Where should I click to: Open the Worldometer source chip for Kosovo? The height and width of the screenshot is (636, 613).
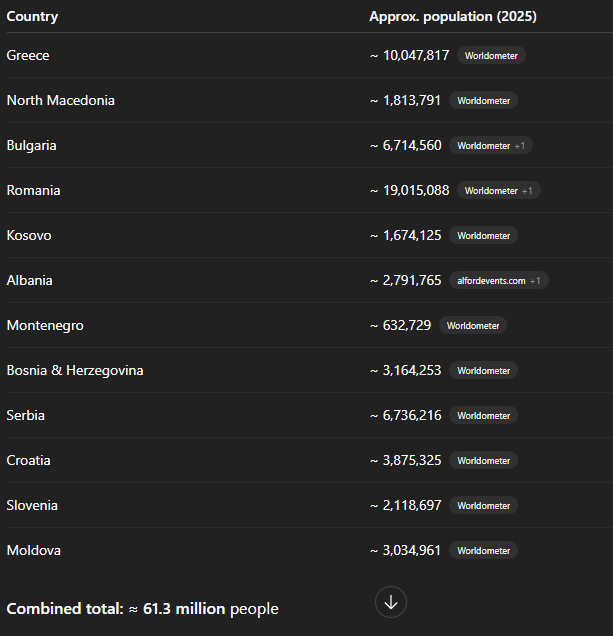(483, 236)
